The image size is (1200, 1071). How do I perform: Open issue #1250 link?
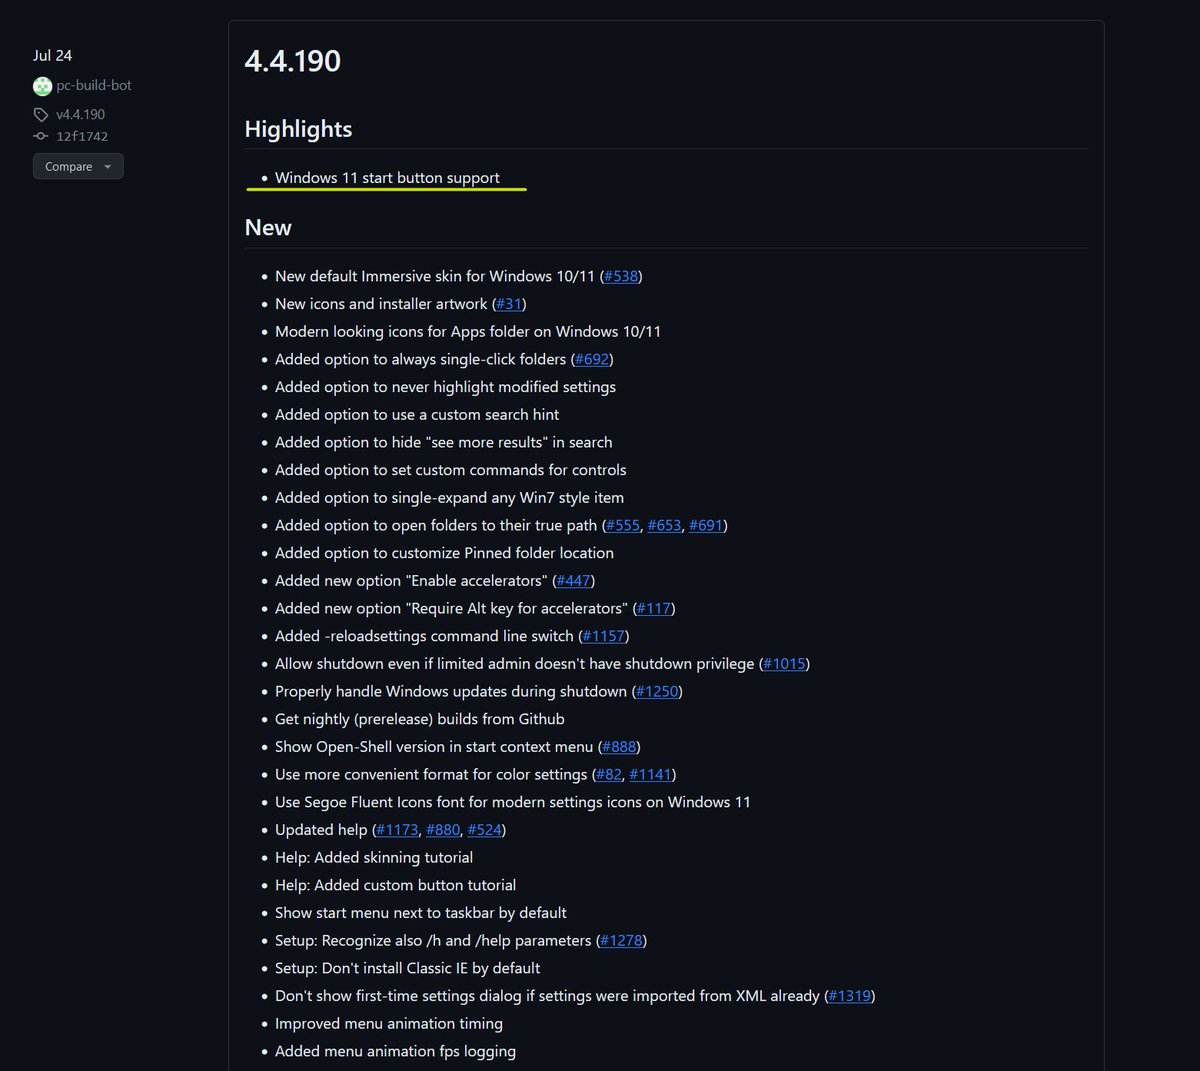[657, 691]
